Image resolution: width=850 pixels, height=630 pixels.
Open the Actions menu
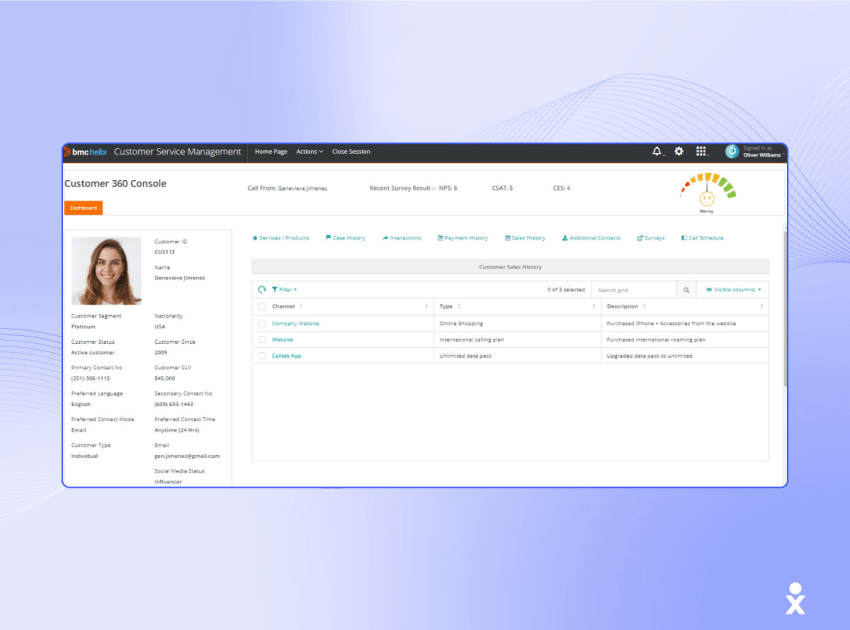pos(308,151)
